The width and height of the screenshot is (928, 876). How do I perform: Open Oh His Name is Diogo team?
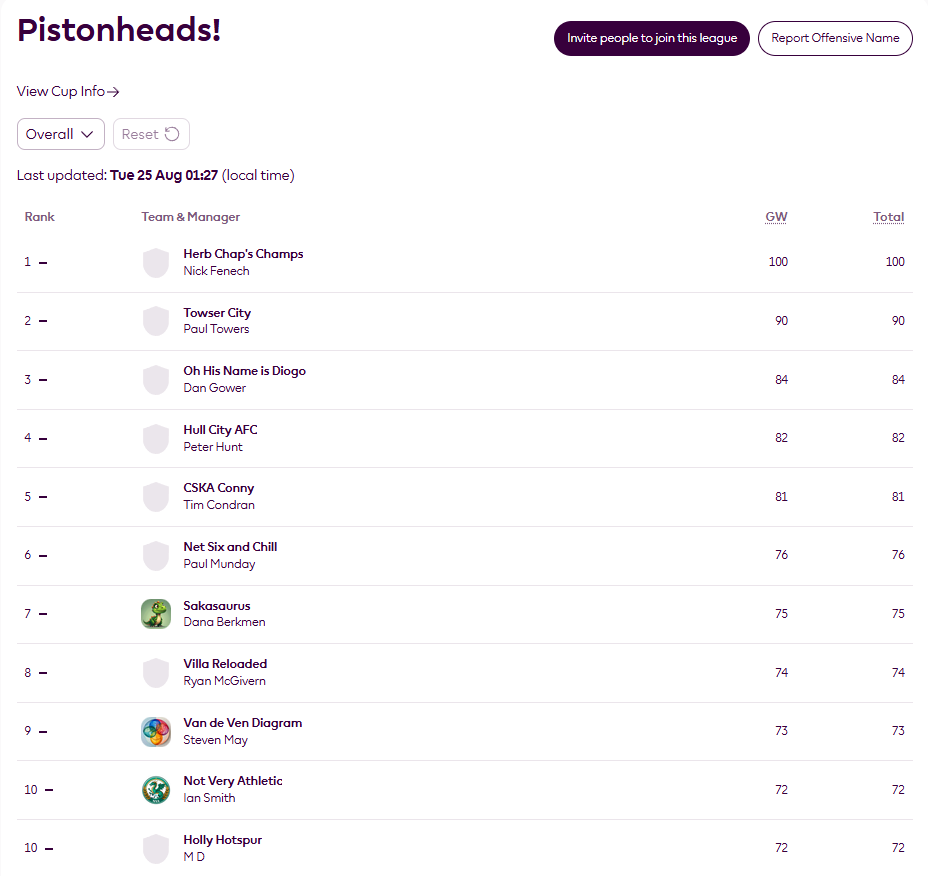click(x=244, y=371)
